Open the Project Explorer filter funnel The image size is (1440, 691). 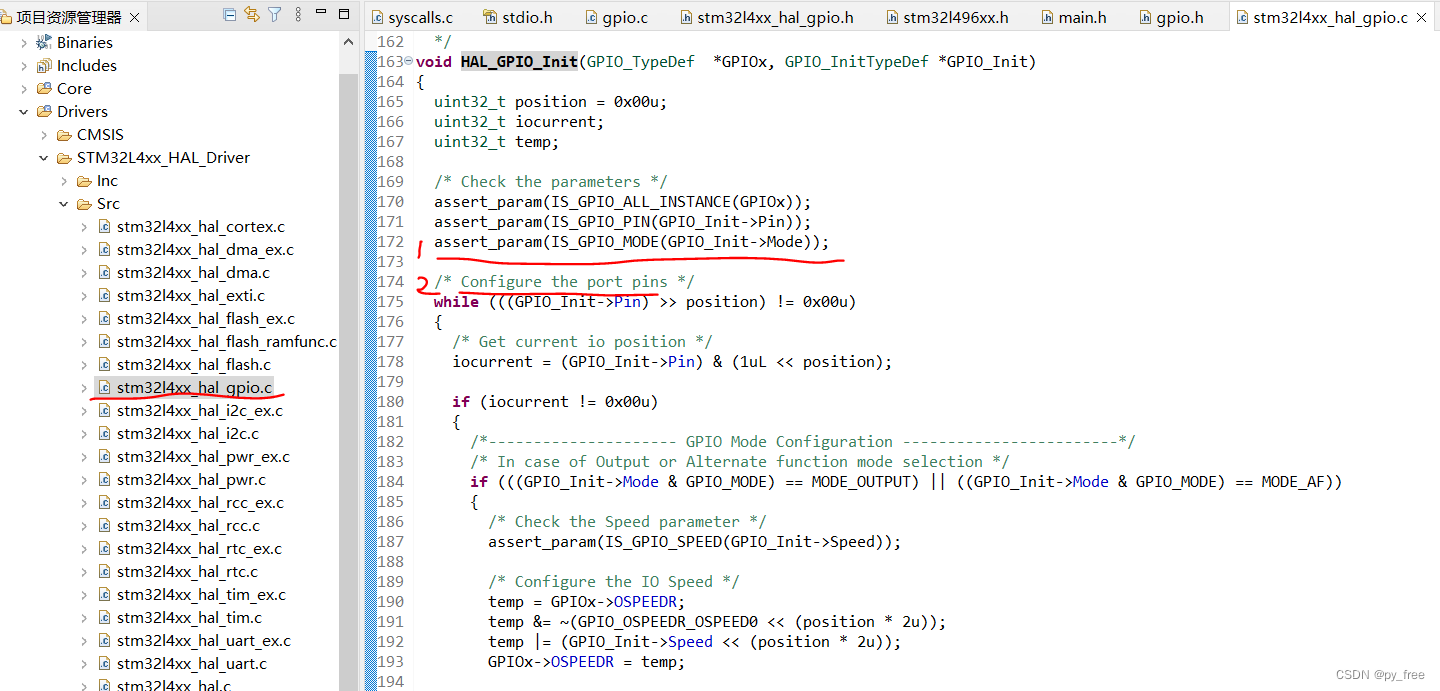tap(275, 14)
